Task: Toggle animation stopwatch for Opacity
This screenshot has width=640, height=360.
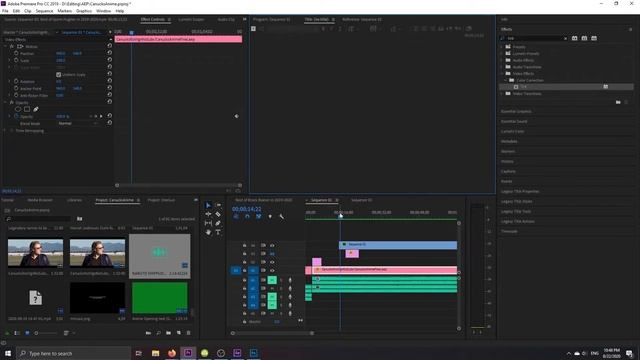Action: tap(16, 116)
